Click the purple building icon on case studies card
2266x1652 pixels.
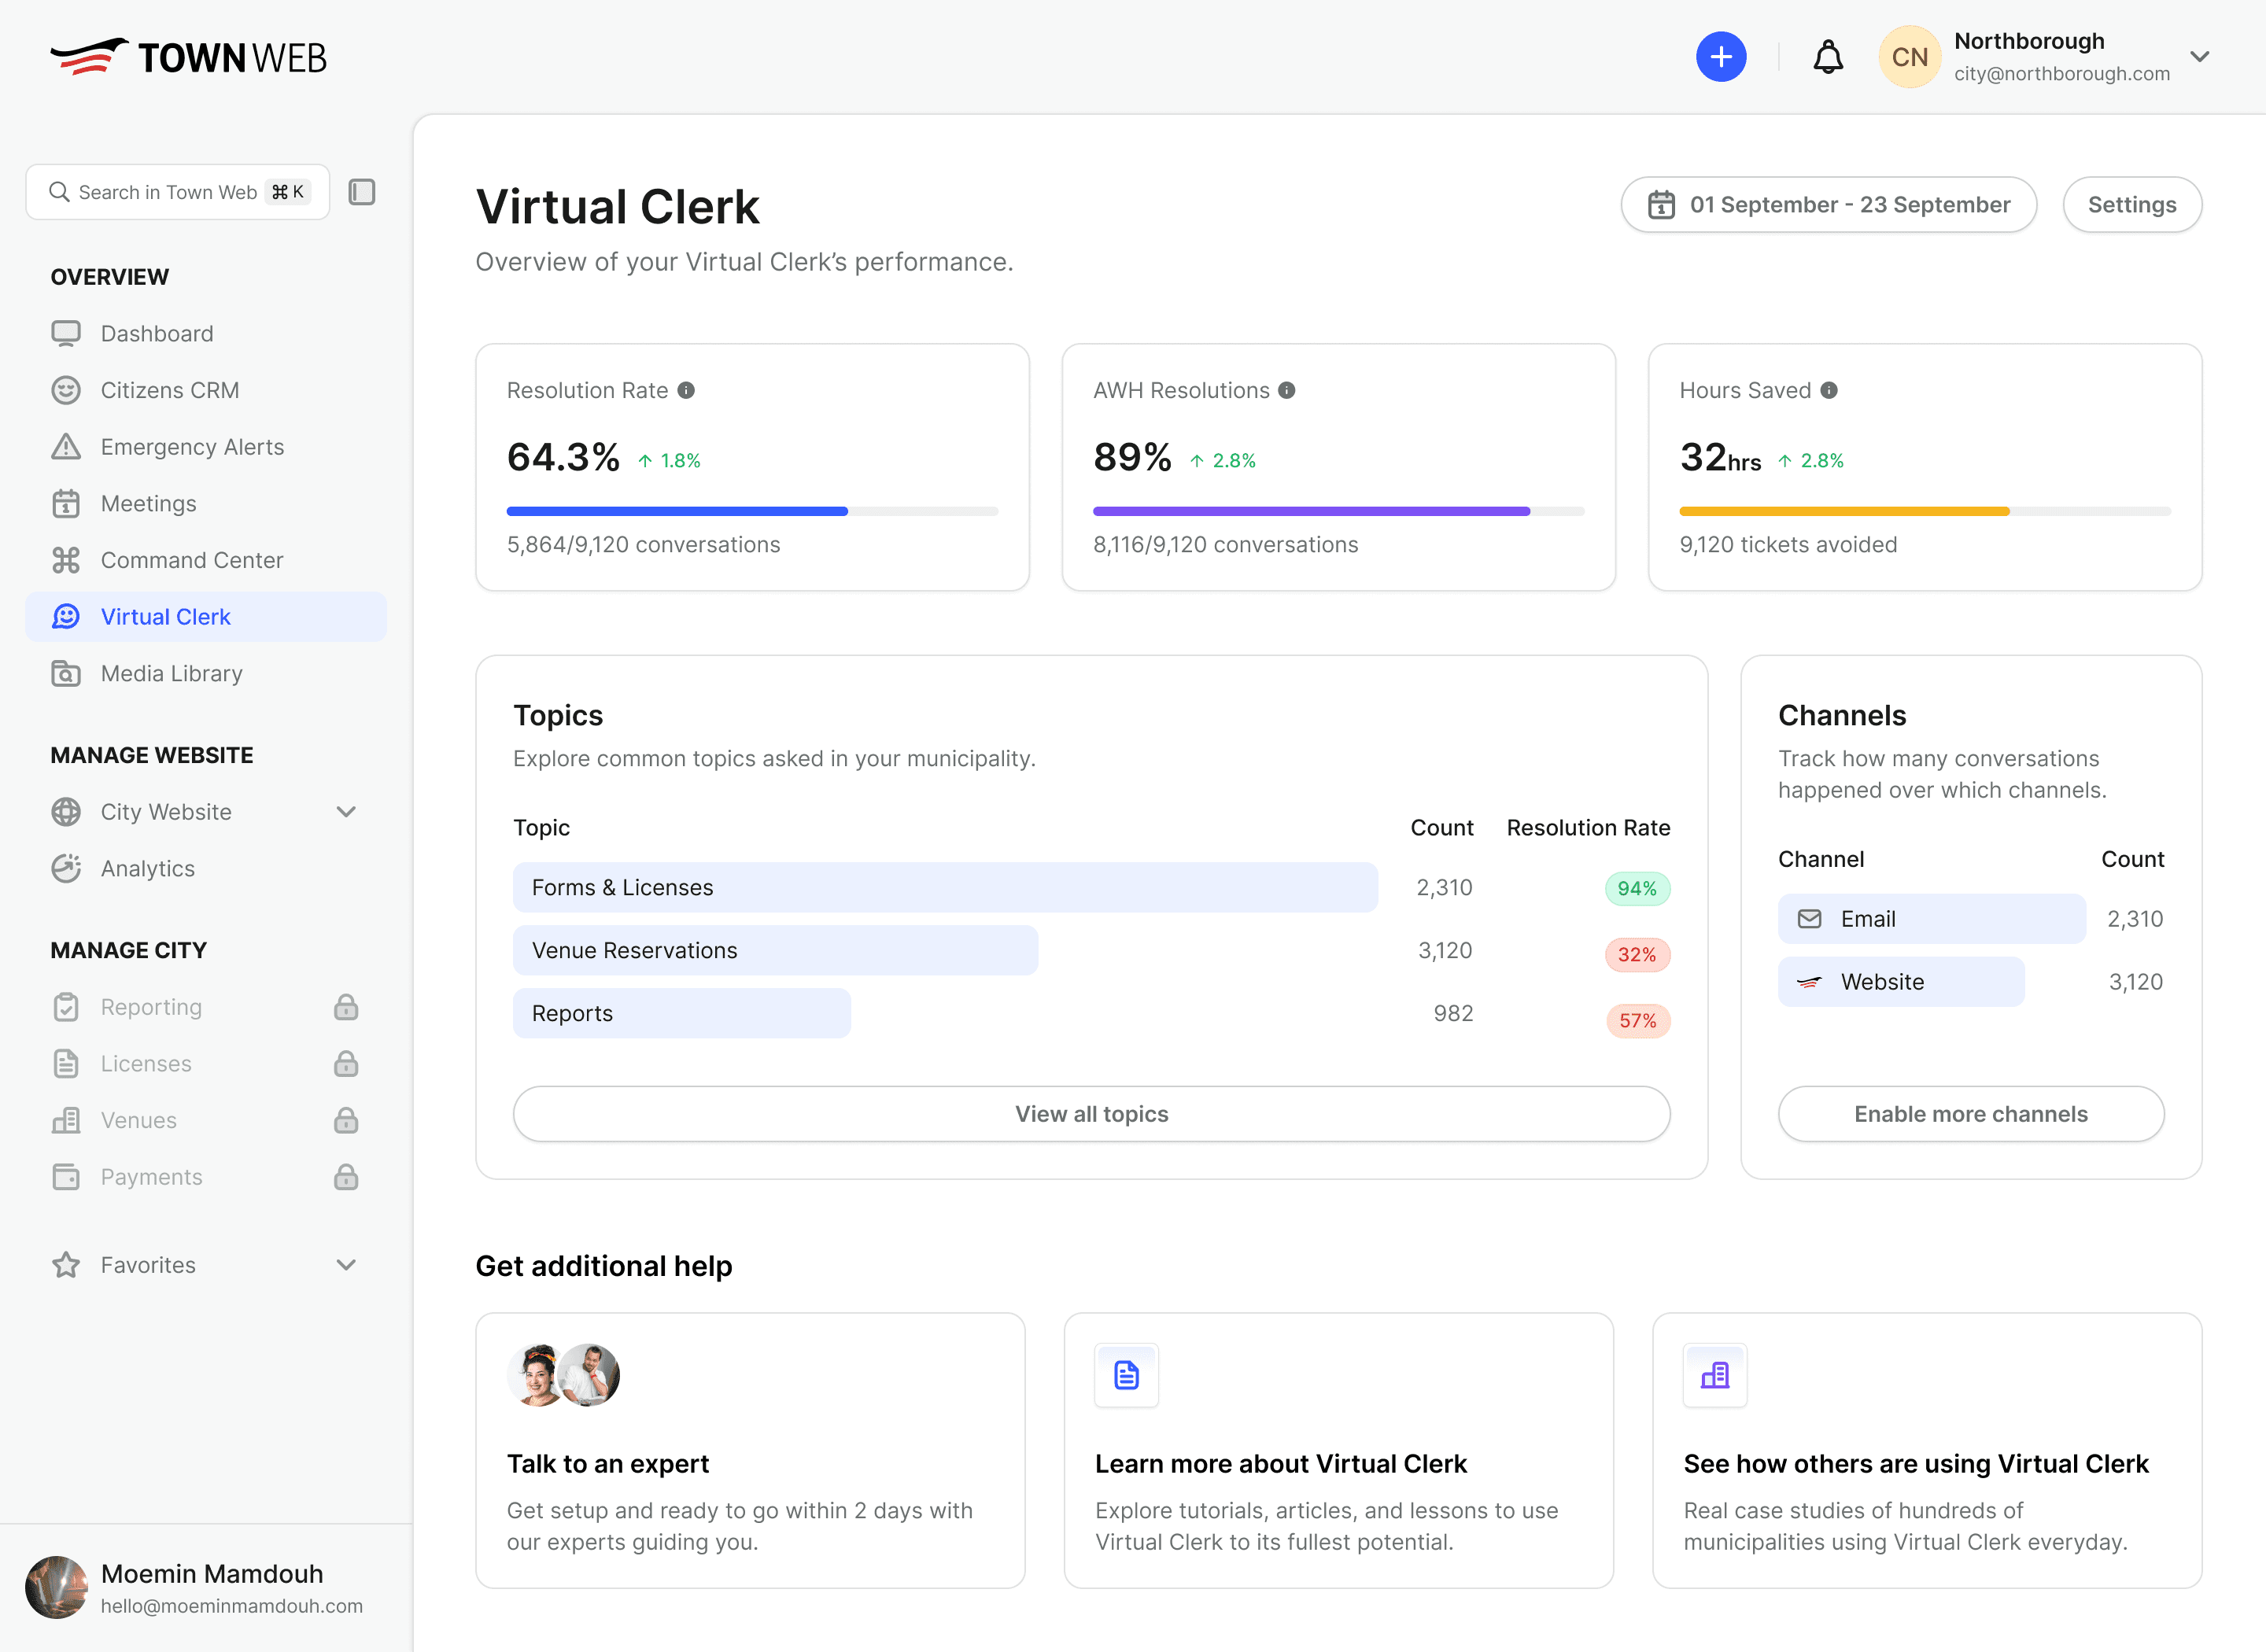point(1714,1375)
